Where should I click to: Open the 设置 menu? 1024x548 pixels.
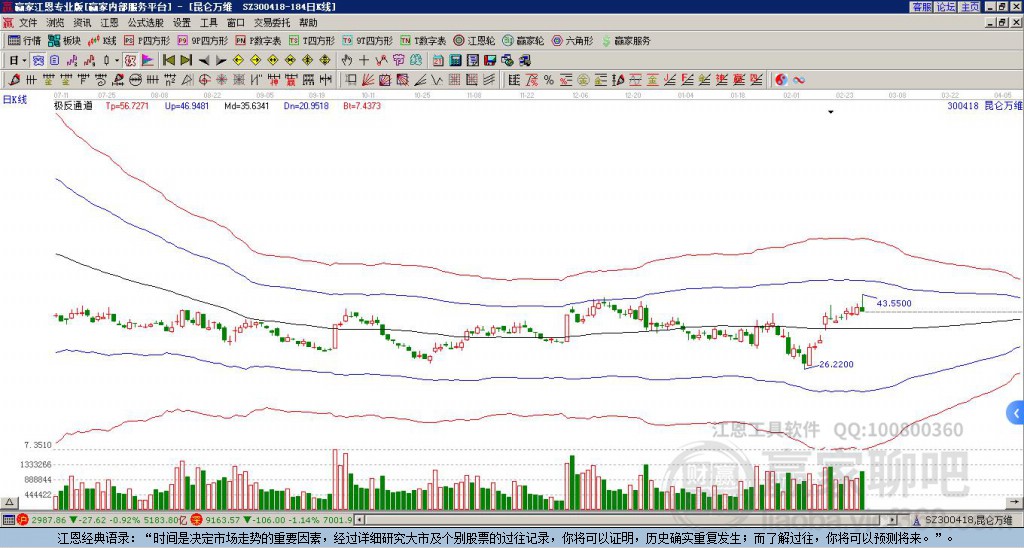click(x=182, y=23)
